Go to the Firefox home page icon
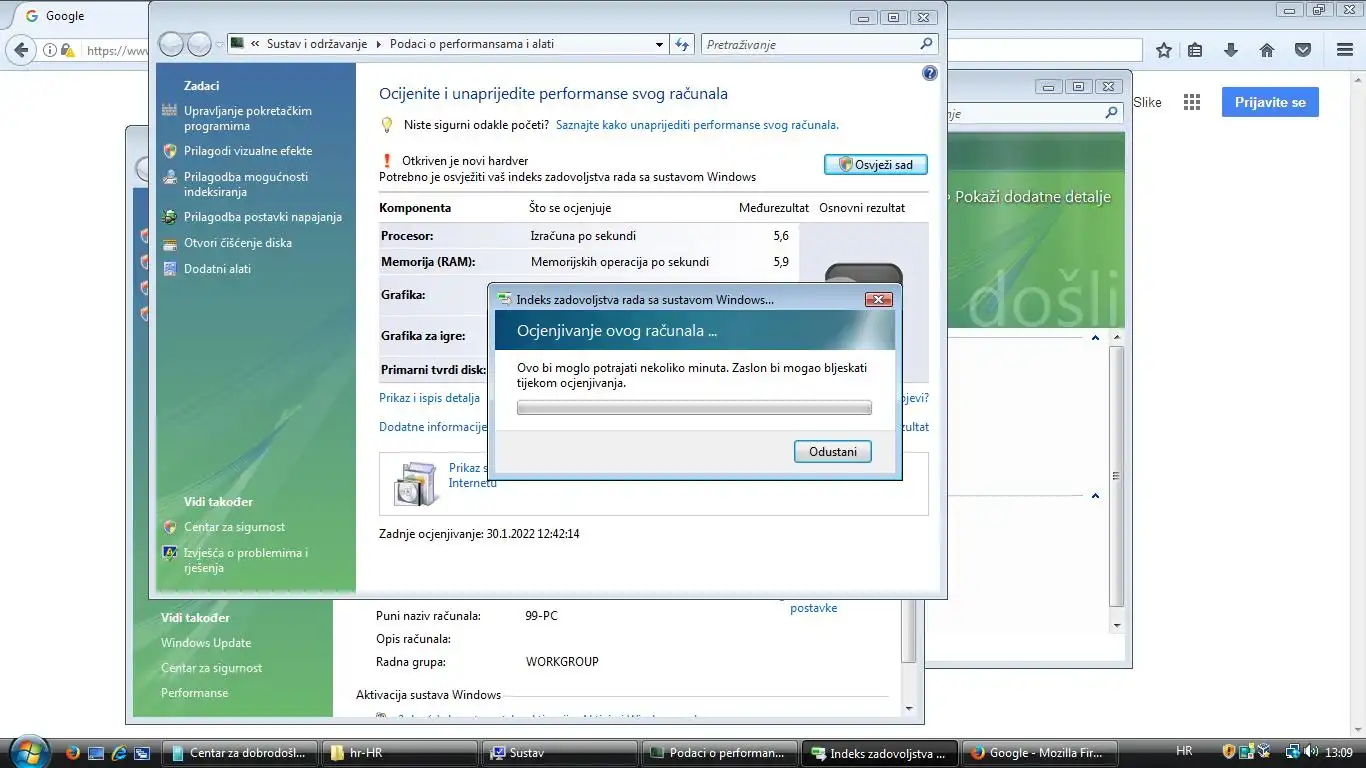Image resolution: width=1366 pixels, height=768 pixels. (1266, 50)
